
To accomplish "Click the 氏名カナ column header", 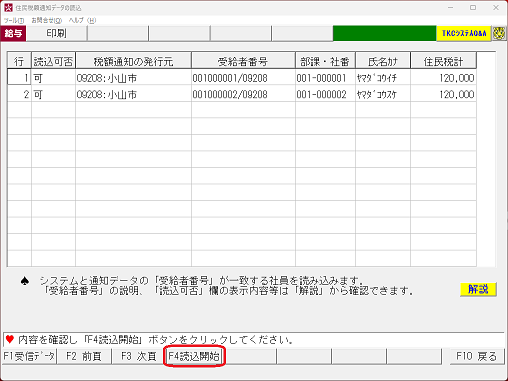I will click(383, 61).
